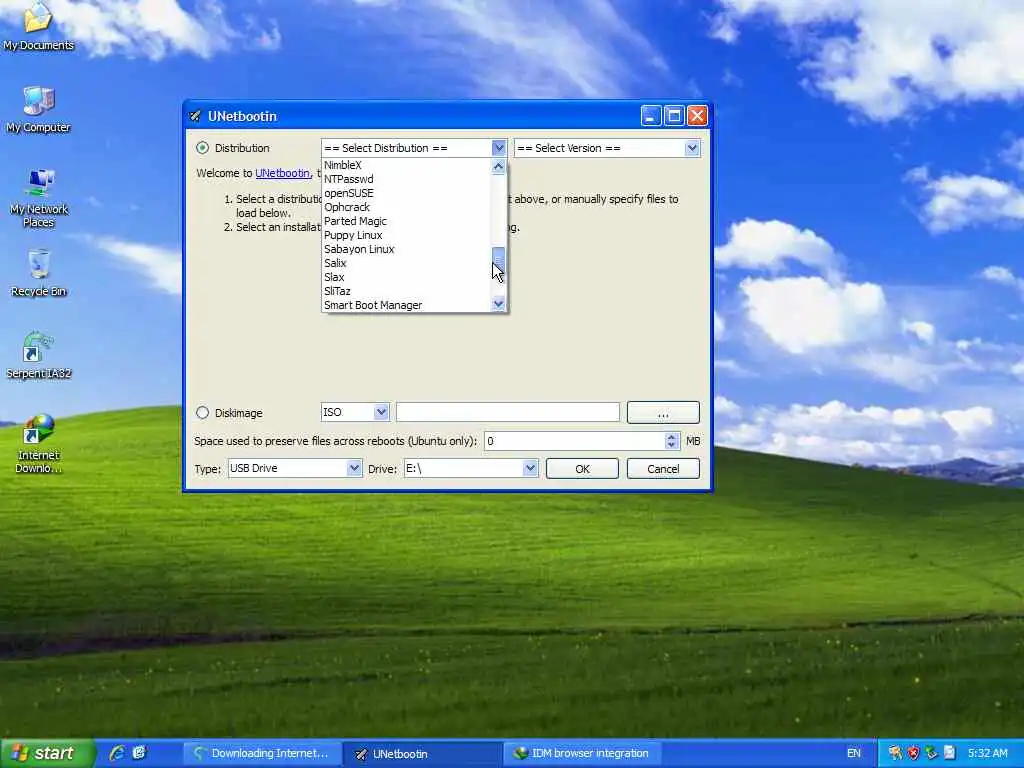This screenshot has width=1024, height=768.
Task: Click the persistence space MB input field
Action: pyautogui.click(x=575, y=441)
